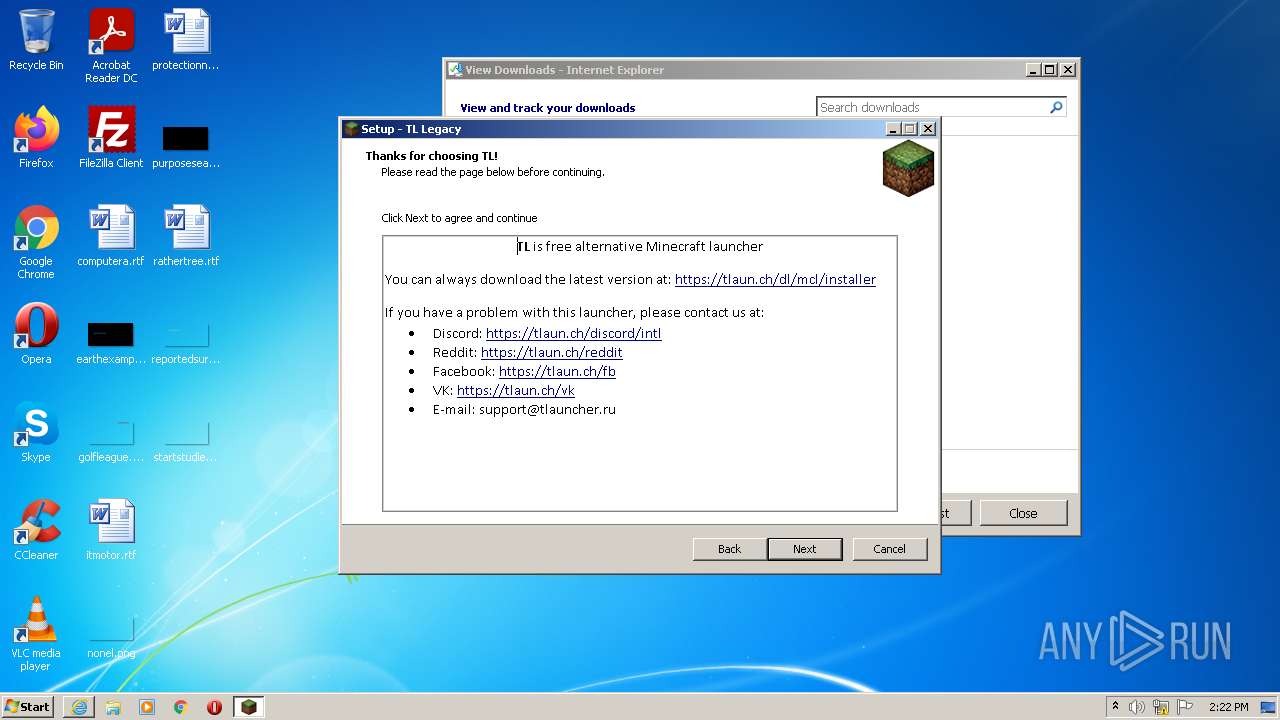This screenshot has height=720, width=1280.
Task: Click the Minecraft grass block logo
Action: 908,168
